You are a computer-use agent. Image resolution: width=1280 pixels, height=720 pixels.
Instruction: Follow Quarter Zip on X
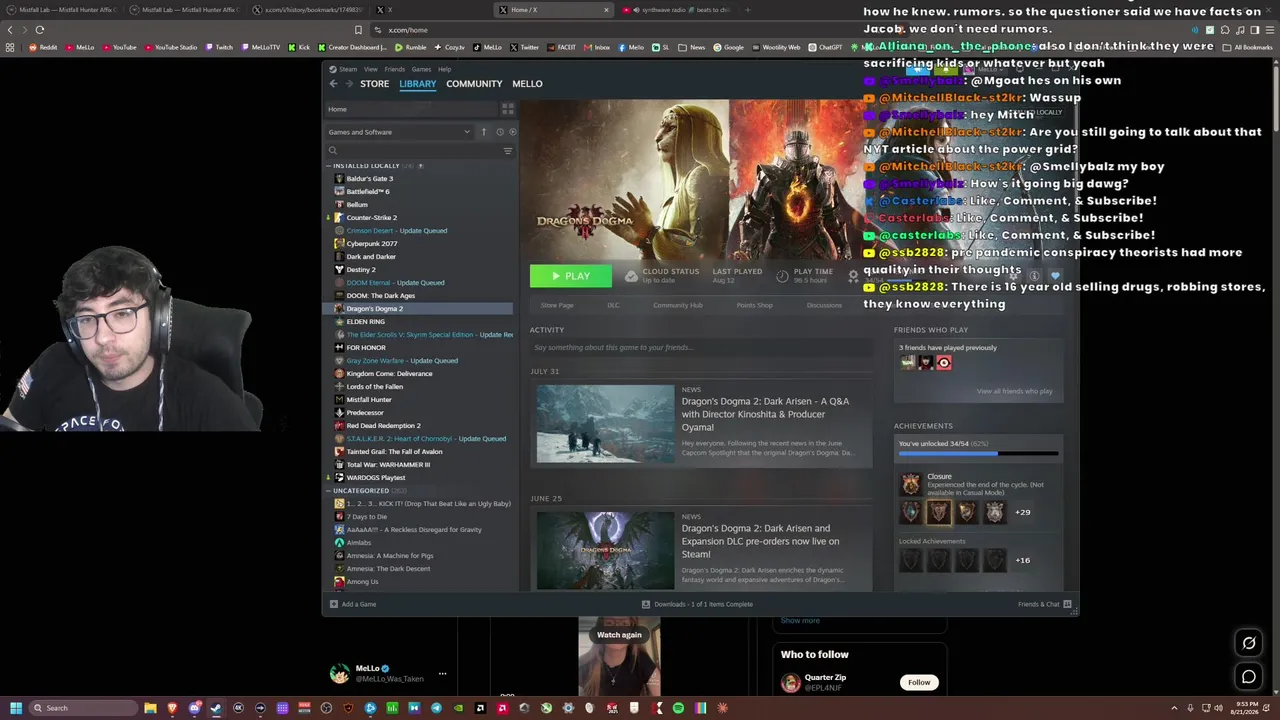pos(918,683)
